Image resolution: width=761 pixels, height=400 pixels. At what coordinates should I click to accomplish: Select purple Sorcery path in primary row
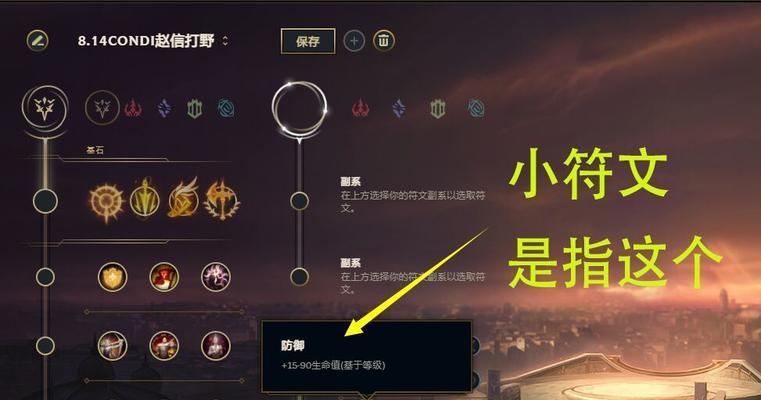[x=164, y=109]
